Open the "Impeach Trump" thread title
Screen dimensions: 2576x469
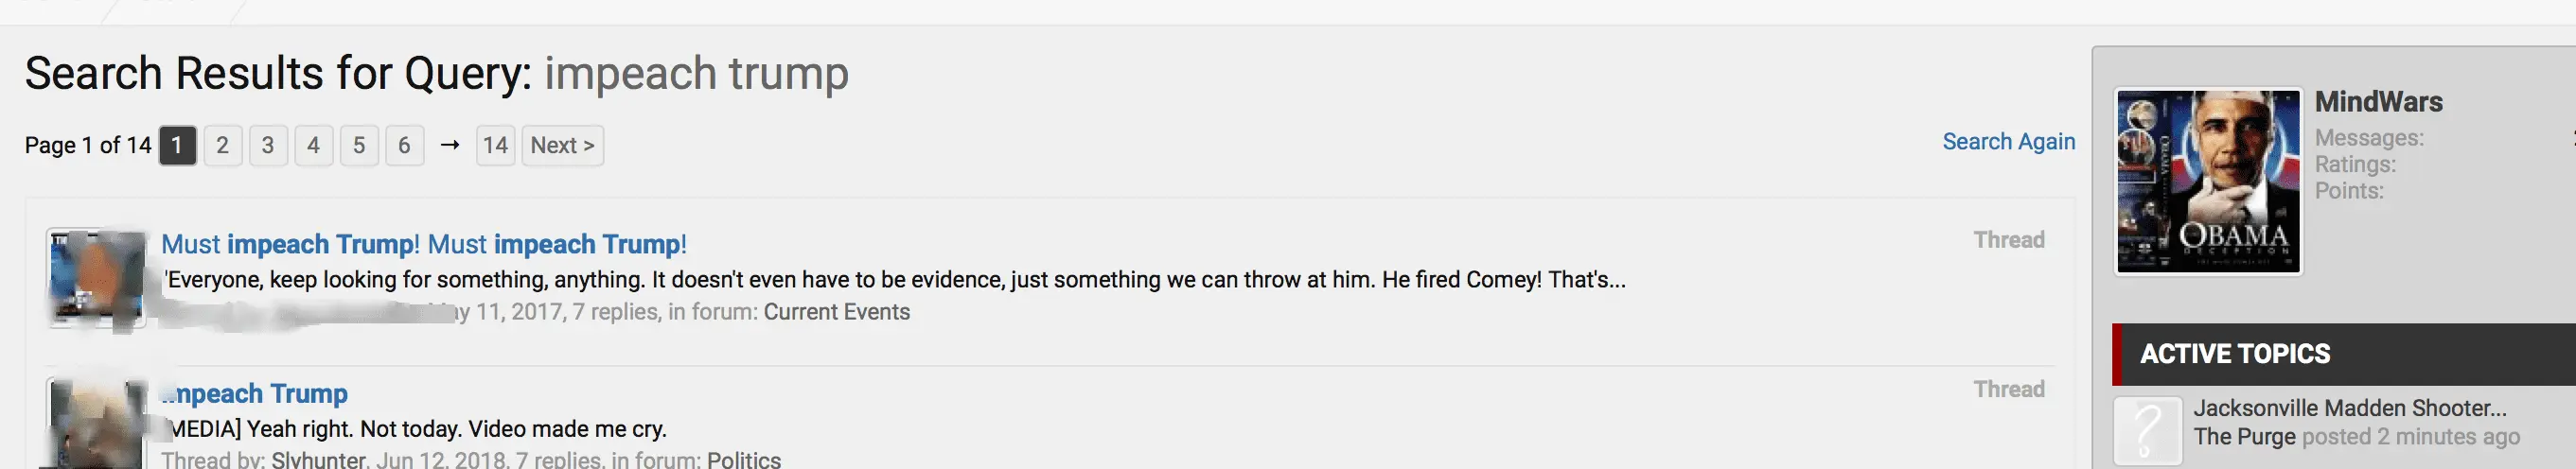[x=256, y=393]
